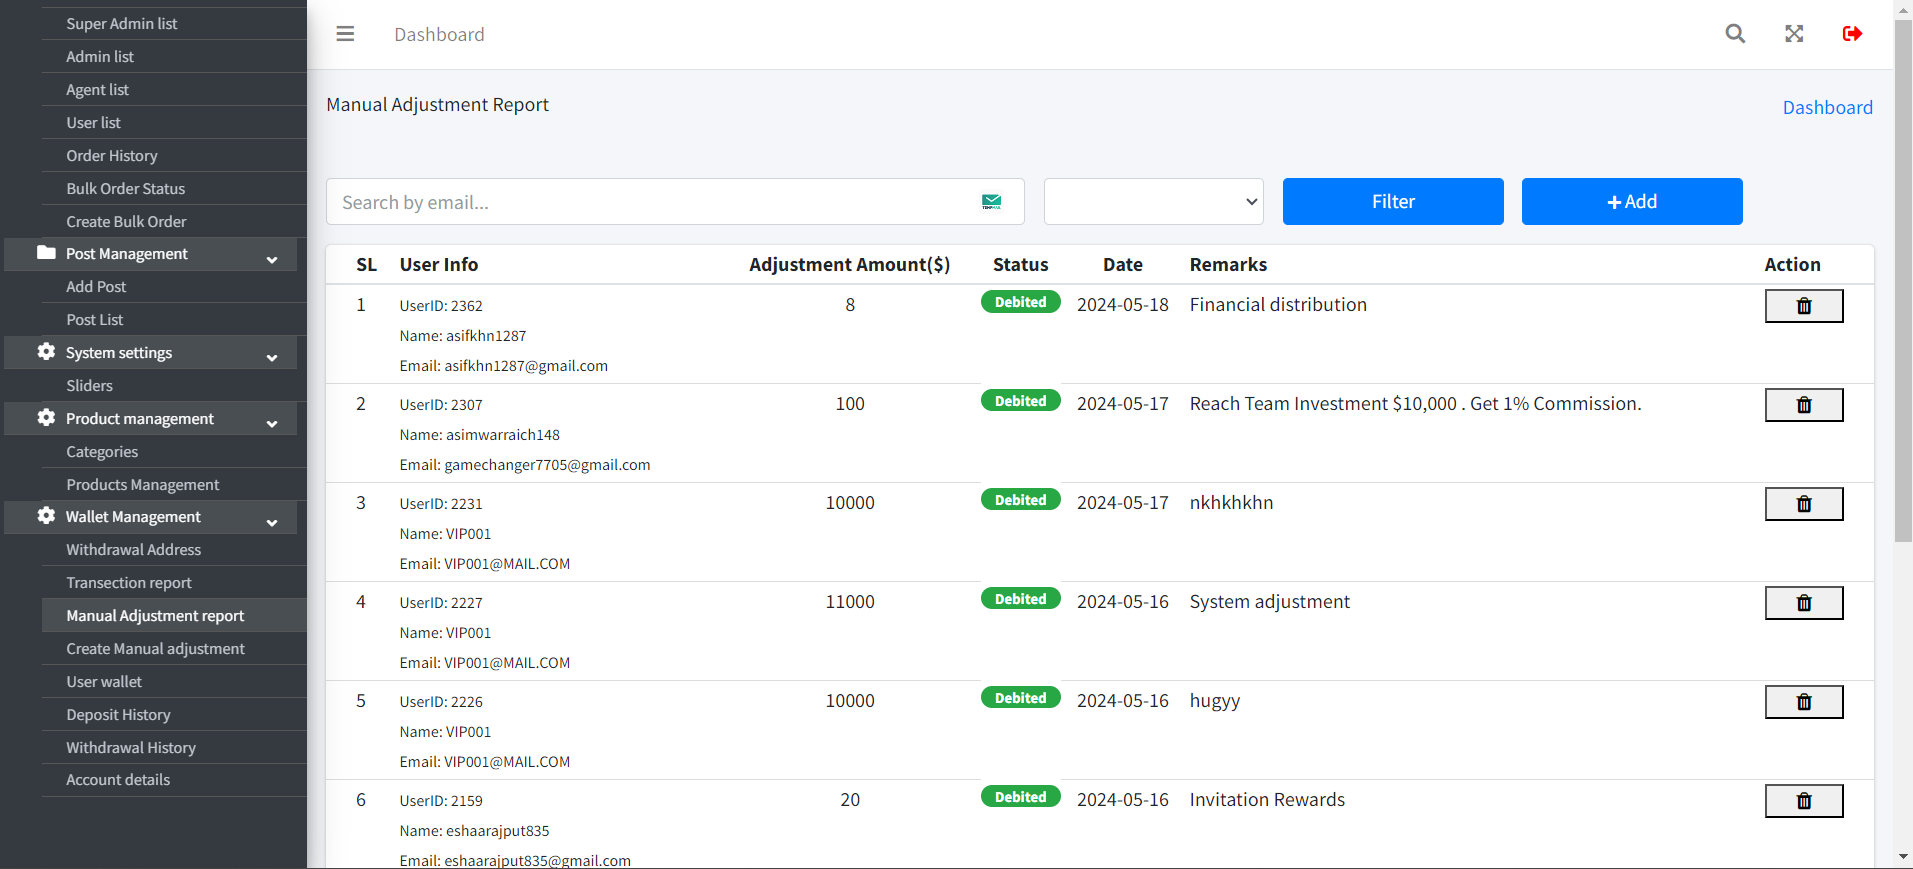Click trash icon for Invitation Rewards row

(x=1803, y=801)
